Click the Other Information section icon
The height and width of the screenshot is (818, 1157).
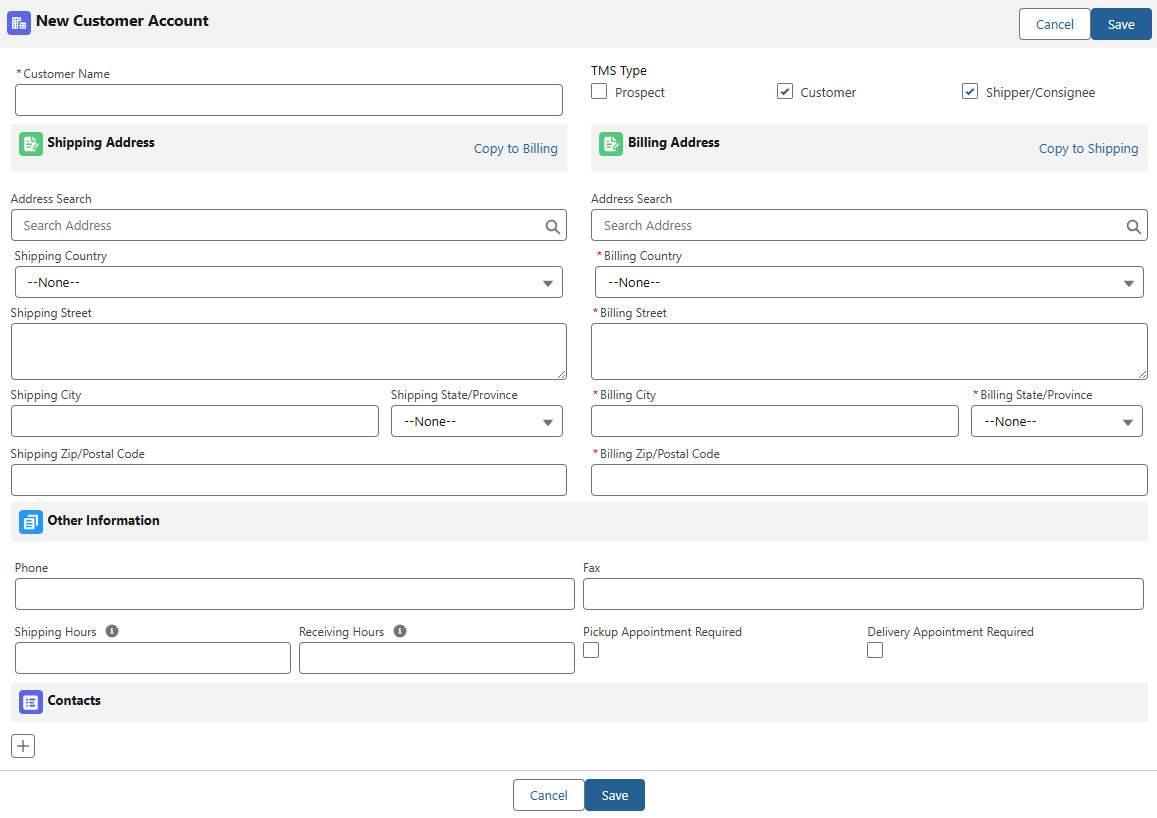(30, 522)
